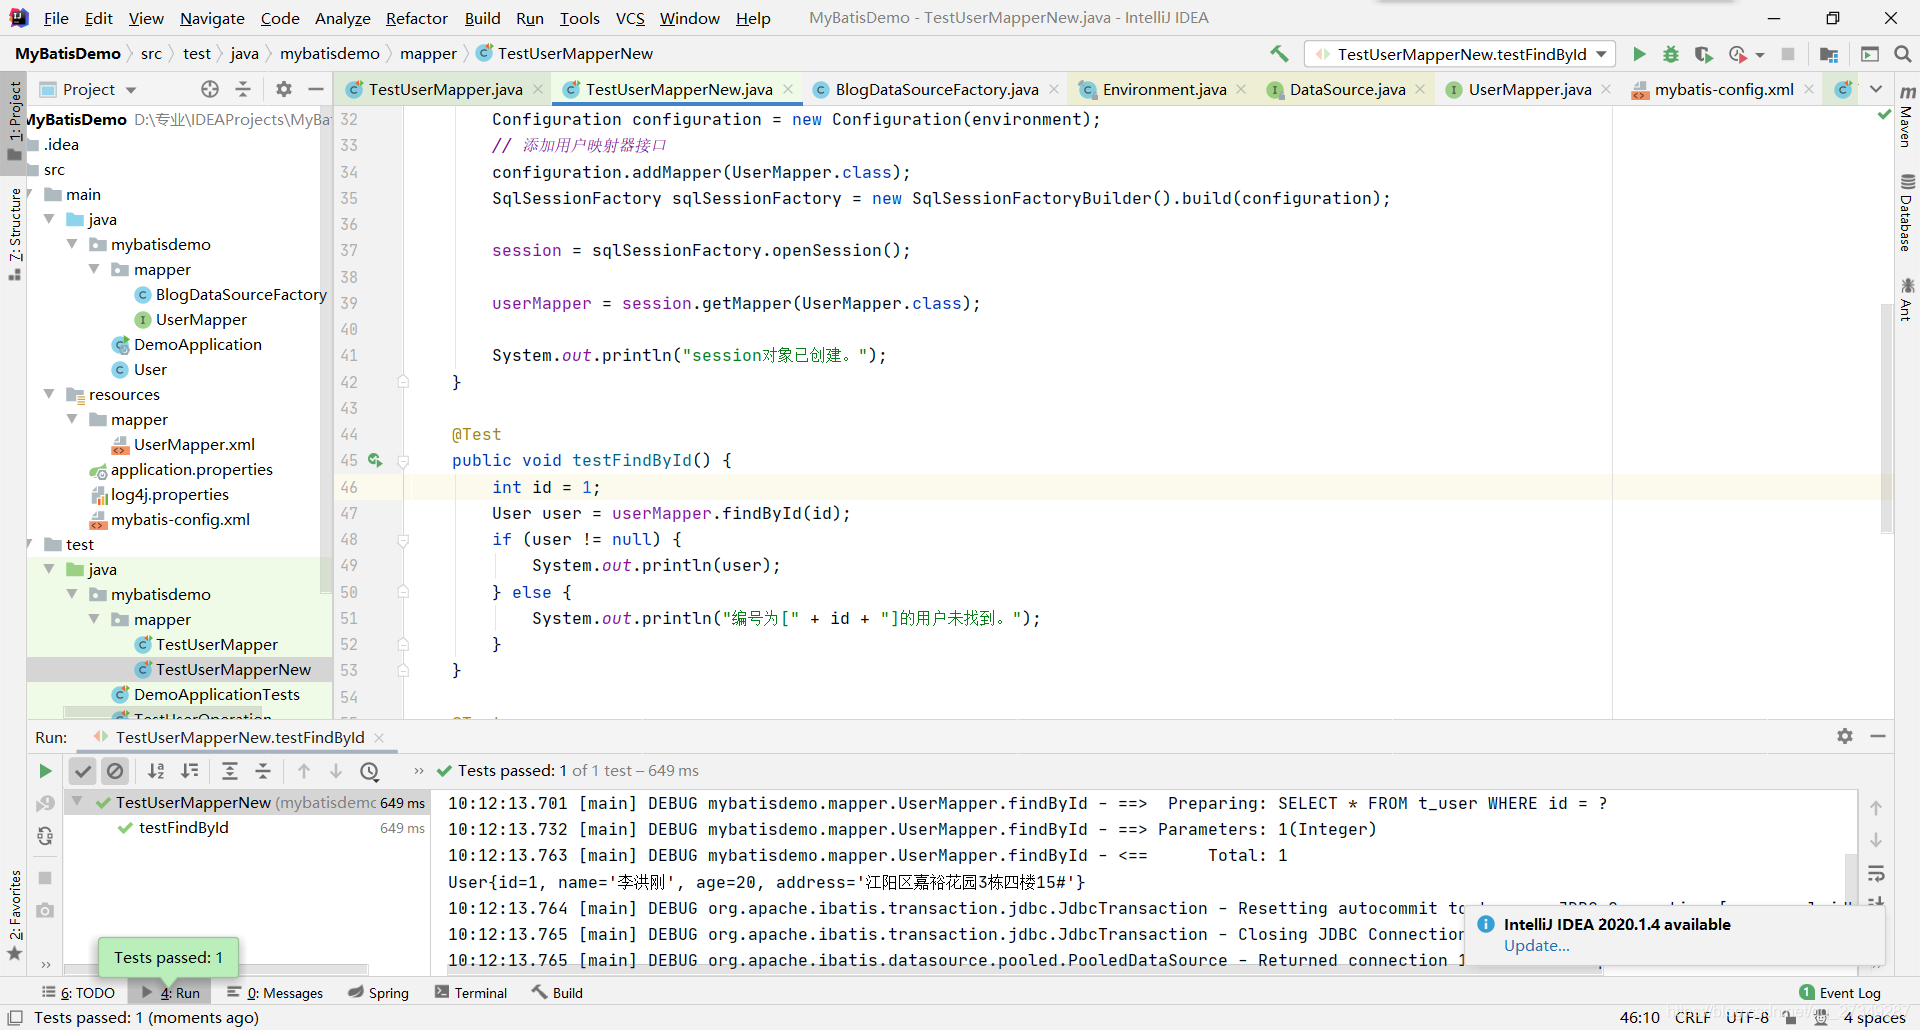
Task: Expand all test results in the Run toolbar
Action: pos(230,771)
